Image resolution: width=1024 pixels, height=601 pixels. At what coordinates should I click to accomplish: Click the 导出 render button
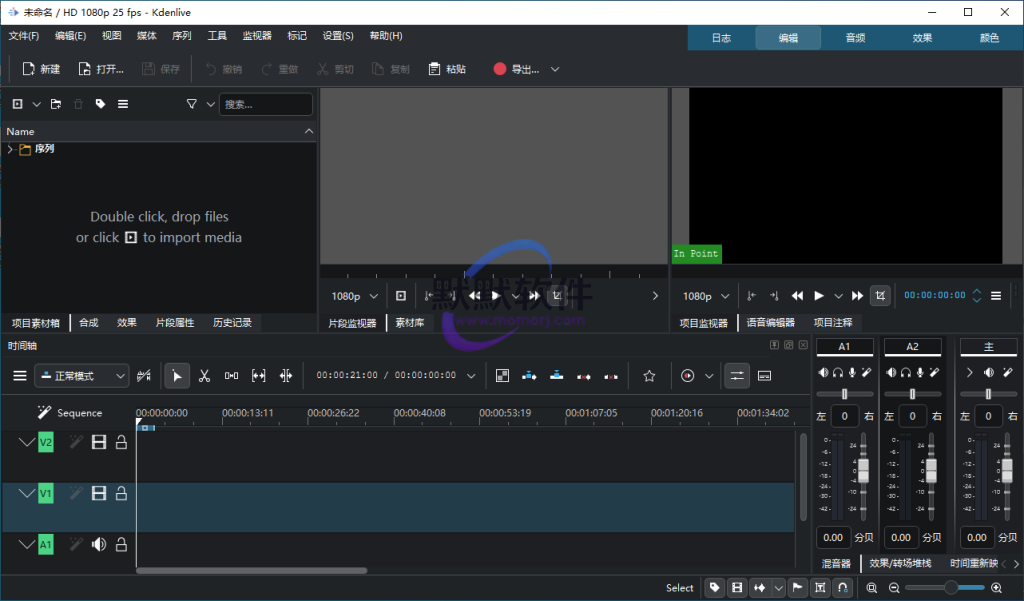coord(517,69)
